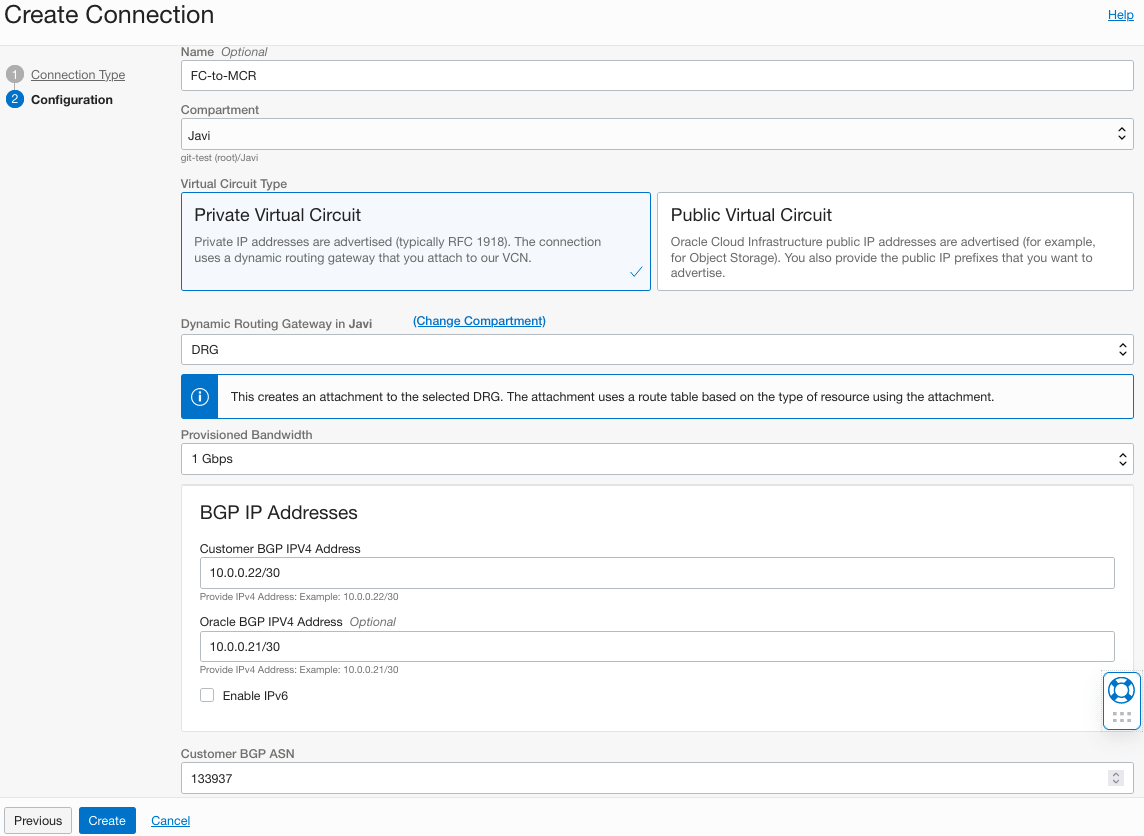Click the life ring support icon
Image resolution: width=1144 pixels, height=836 pixels.
coord(1121,690)
